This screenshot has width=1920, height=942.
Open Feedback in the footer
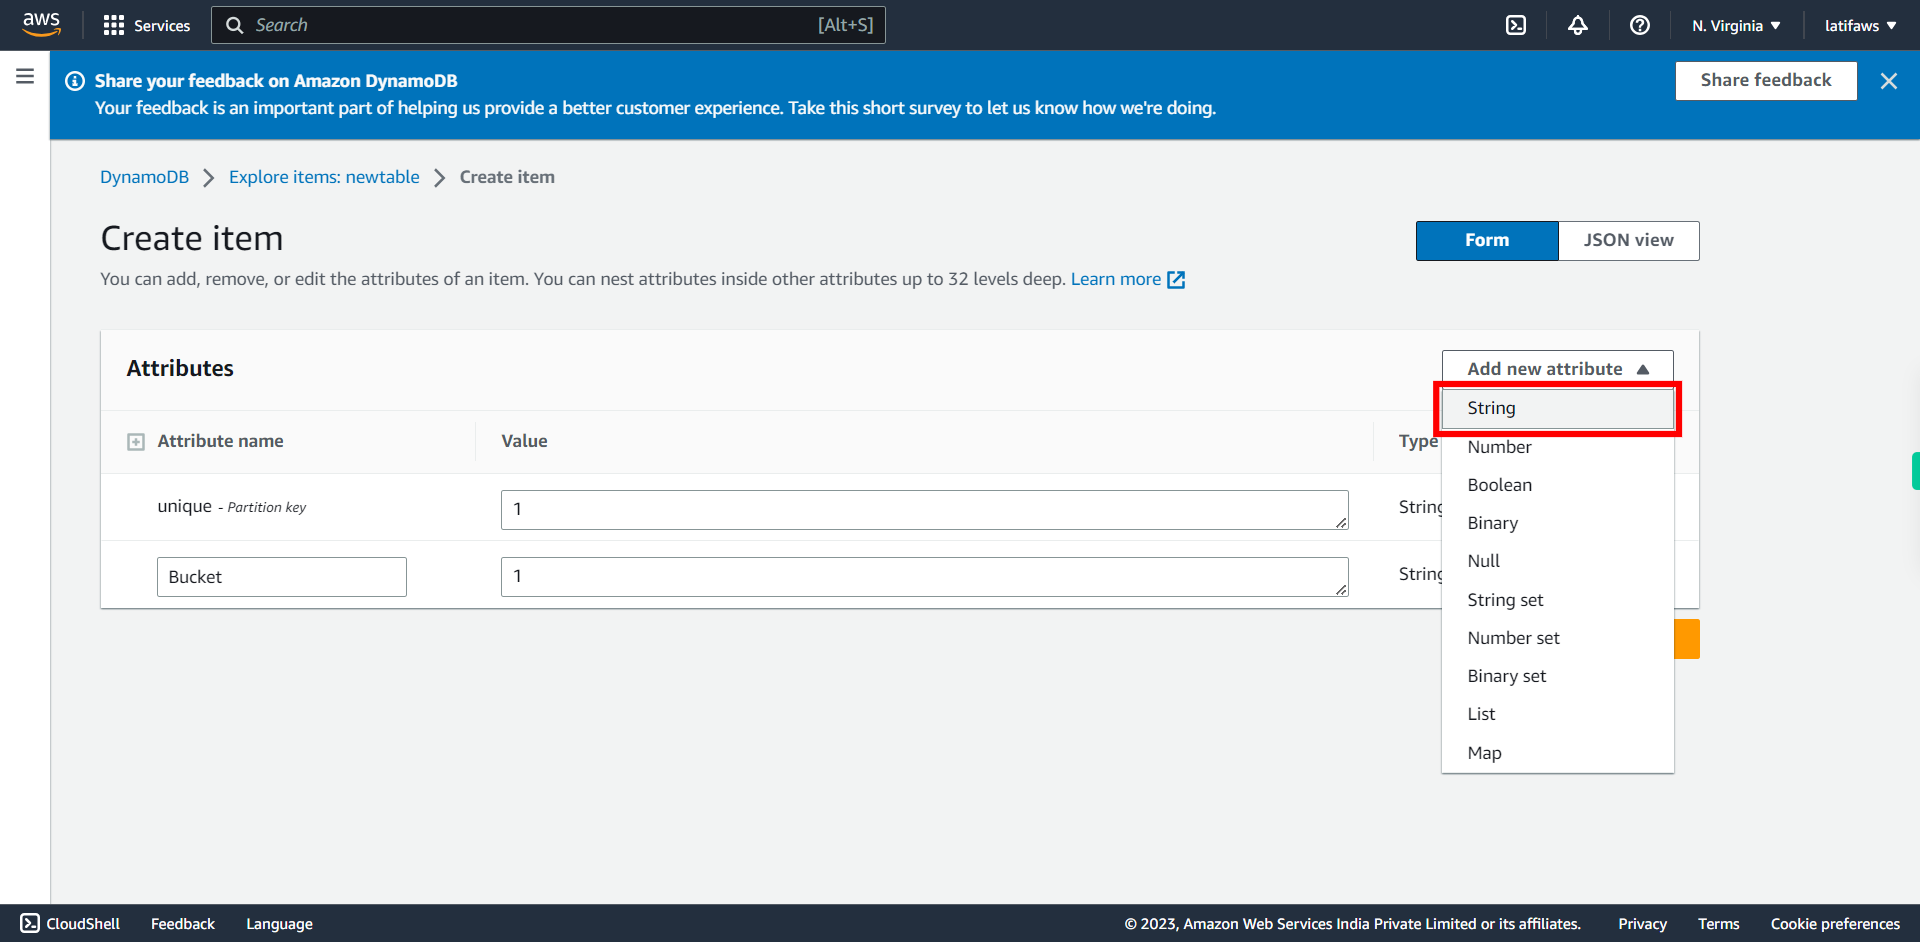click(x=183, y=924)
